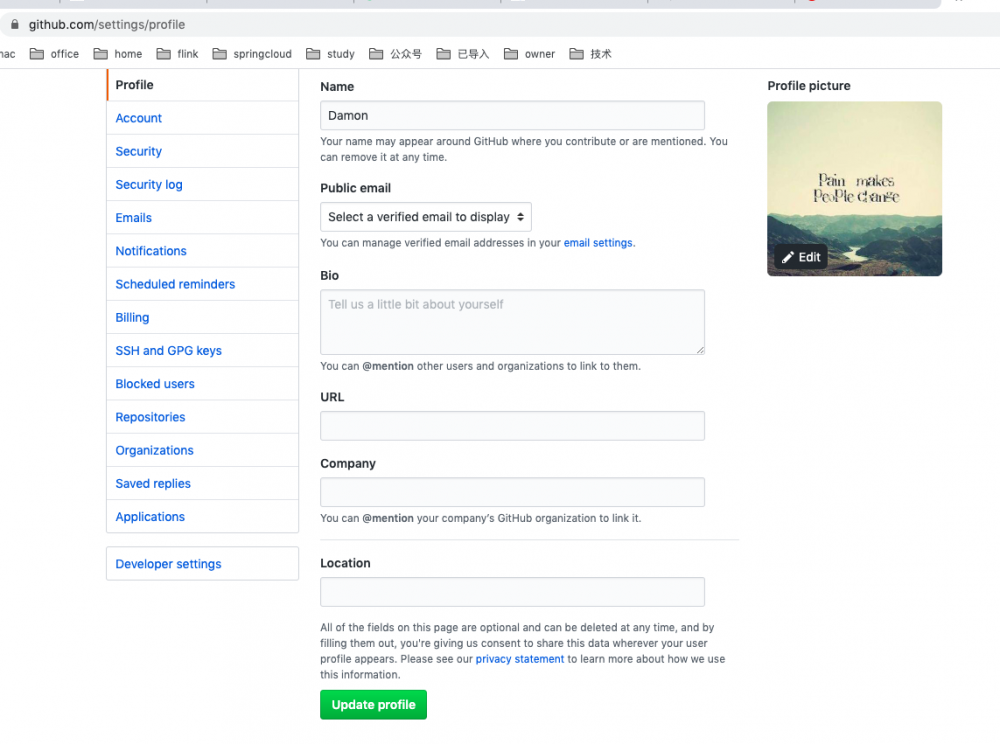1000x744 pixels.
Task: Open the 公众号 bookmarks folder
Action: point(395,54)
